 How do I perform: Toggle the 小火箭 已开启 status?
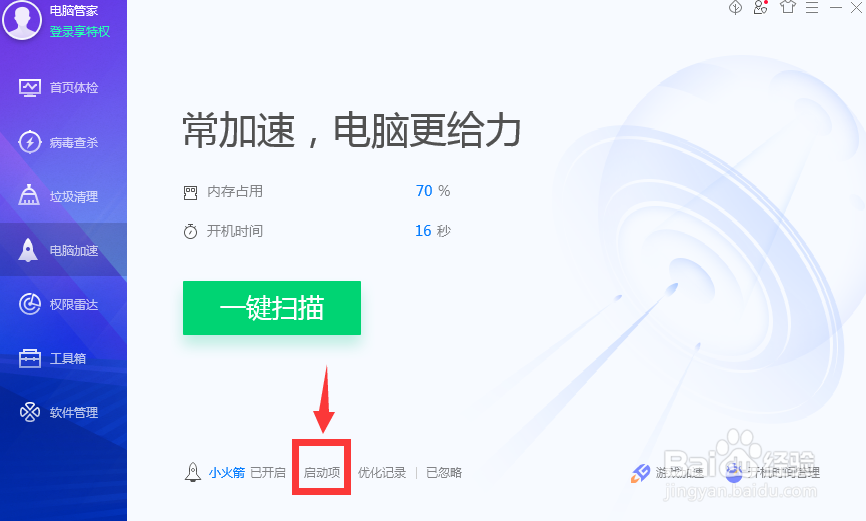[x=268, y=473]
